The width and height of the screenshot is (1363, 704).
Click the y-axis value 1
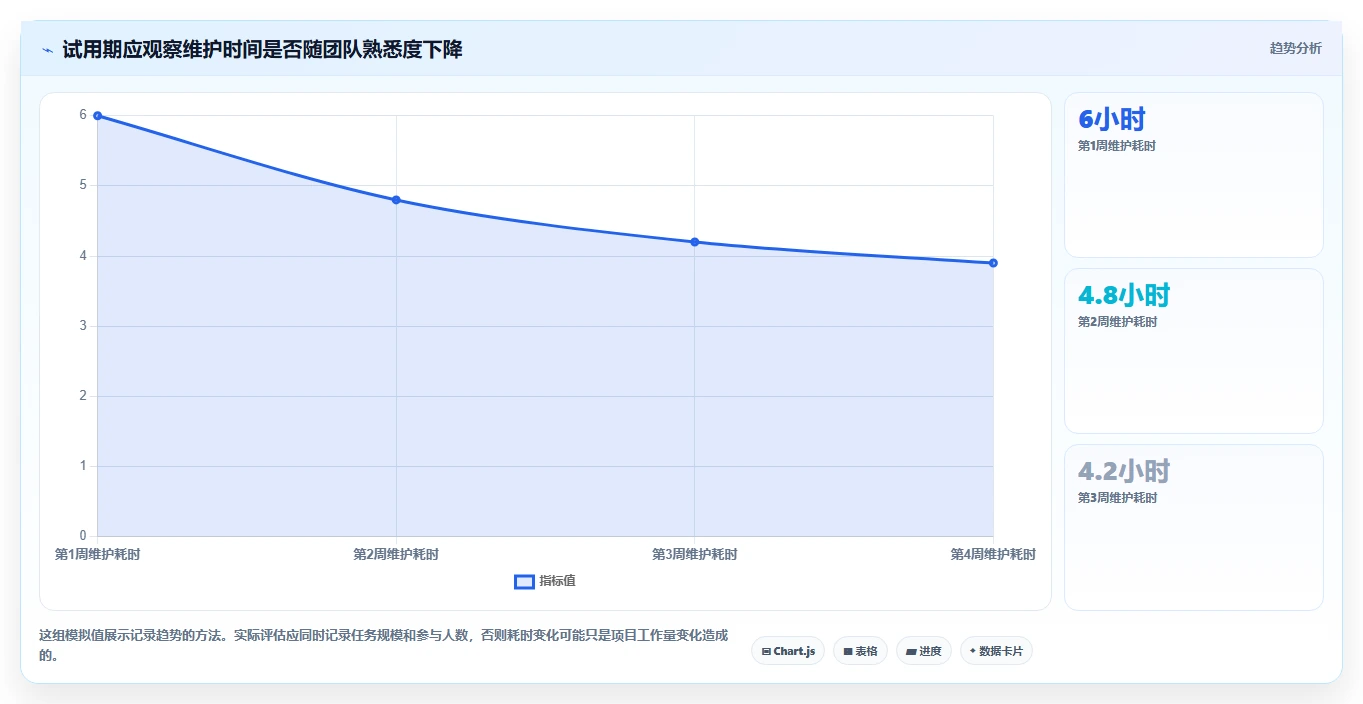tap(84, 466)
